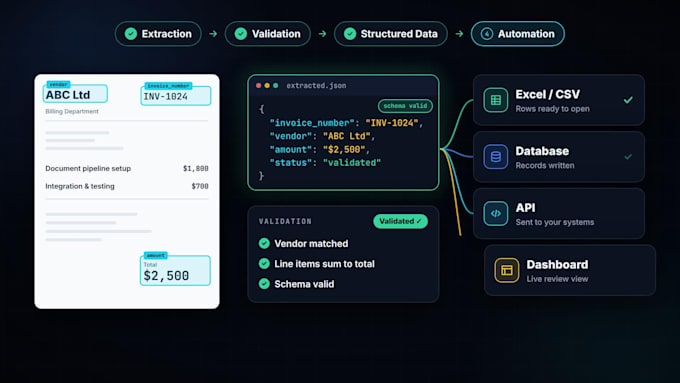Click the yellow window dot in extracted.json
The width and height of the screenshot is (680, 383).
pos(267,85)
